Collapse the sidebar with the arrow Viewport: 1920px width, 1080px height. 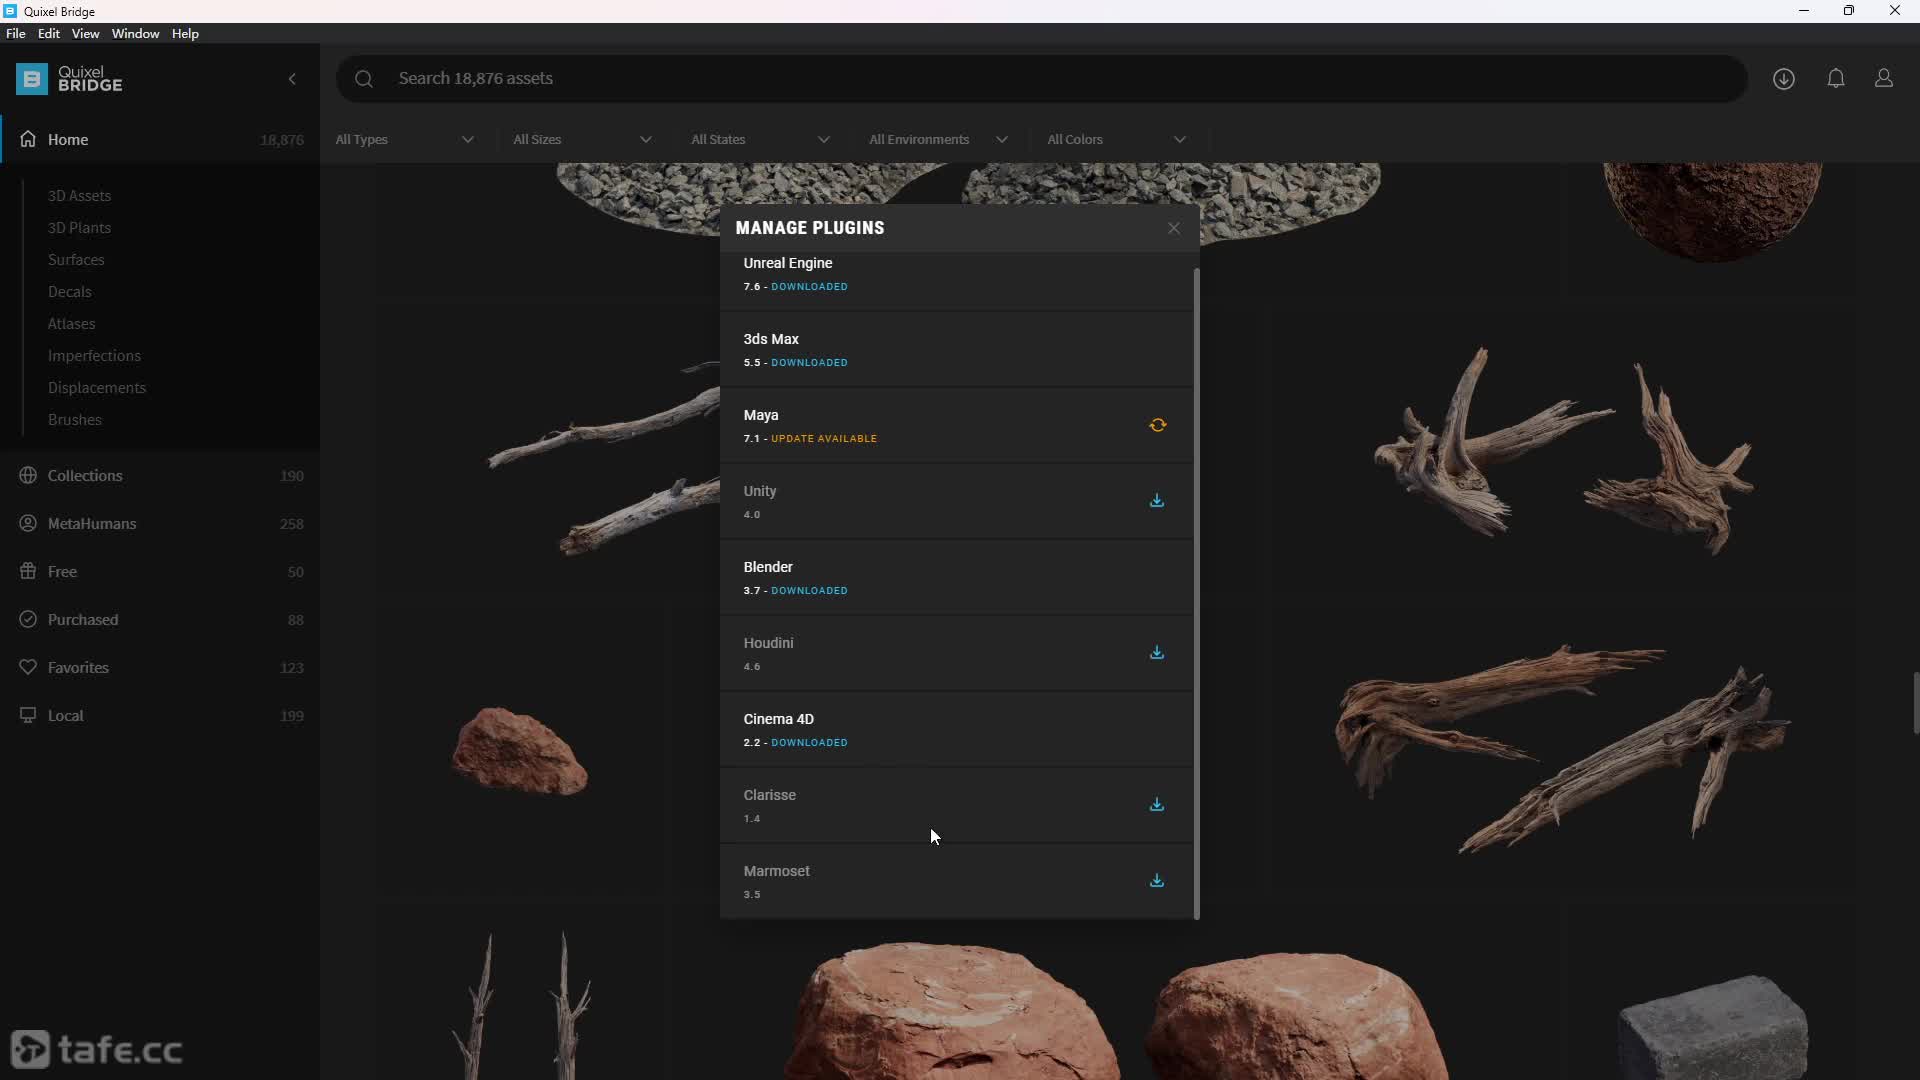[x=292, y=79]
